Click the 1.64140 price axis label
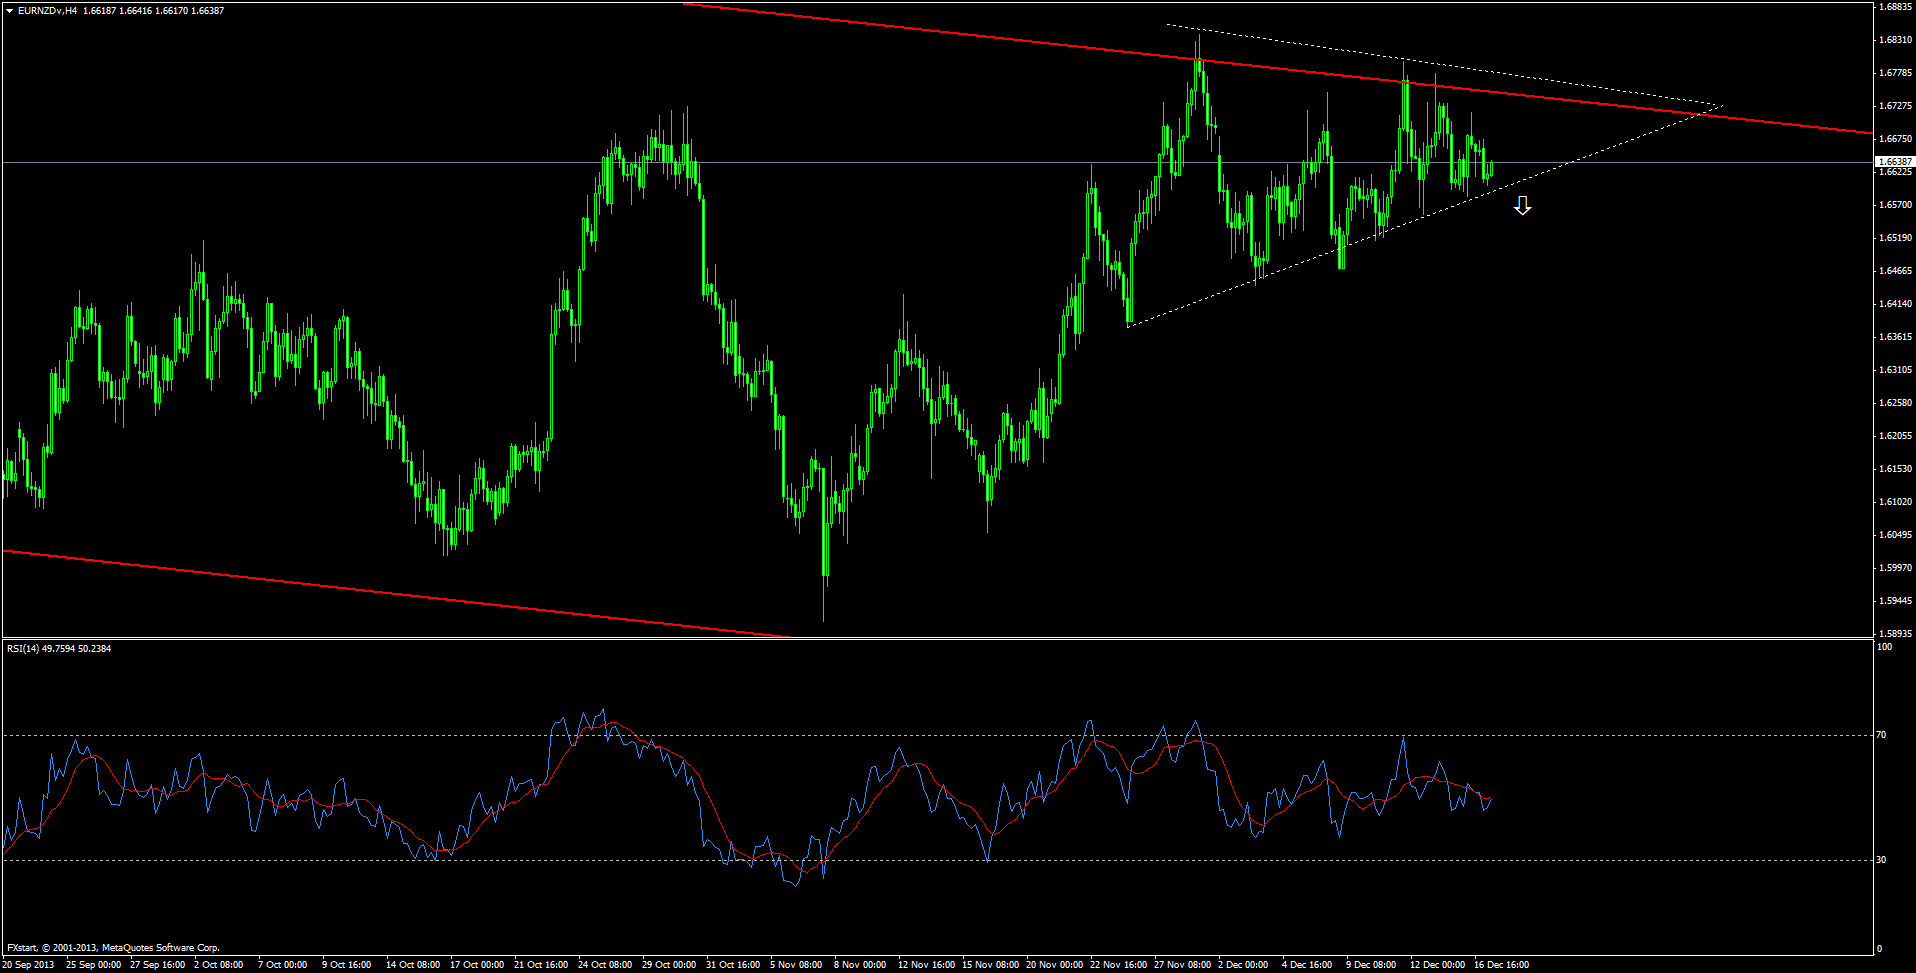 pos(1895,304)
